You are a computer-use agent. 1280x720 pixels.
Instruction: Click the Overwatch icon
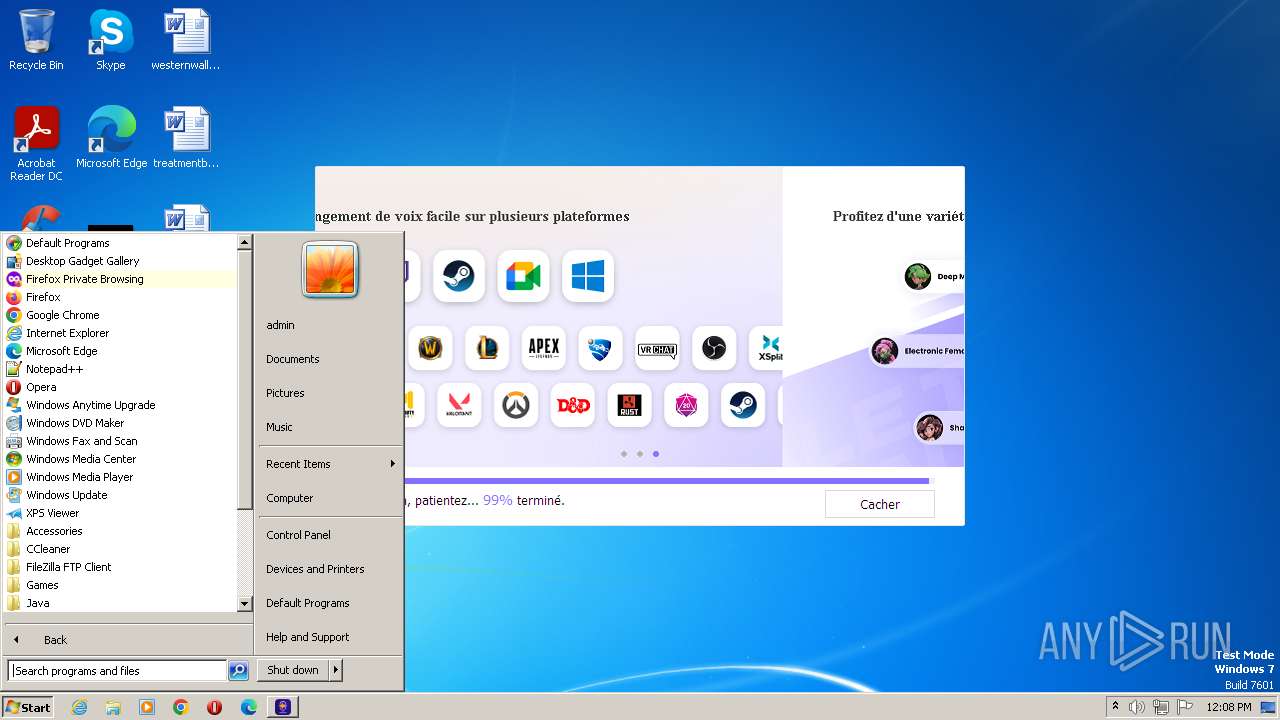[516, 405]
